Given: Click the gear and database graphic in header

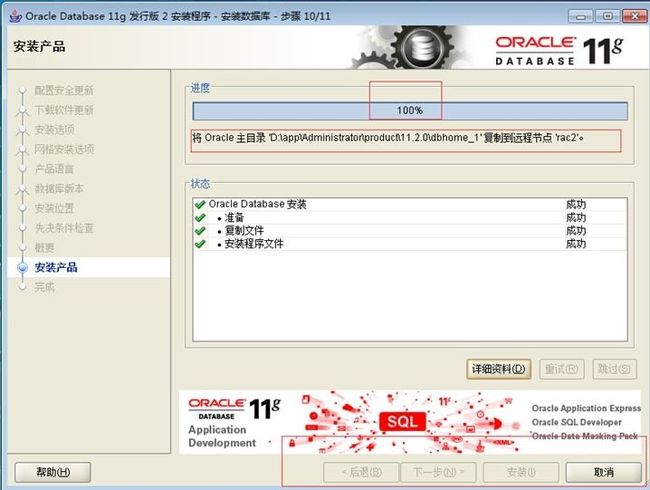Looking at the screenshot, I should point(408,48).
